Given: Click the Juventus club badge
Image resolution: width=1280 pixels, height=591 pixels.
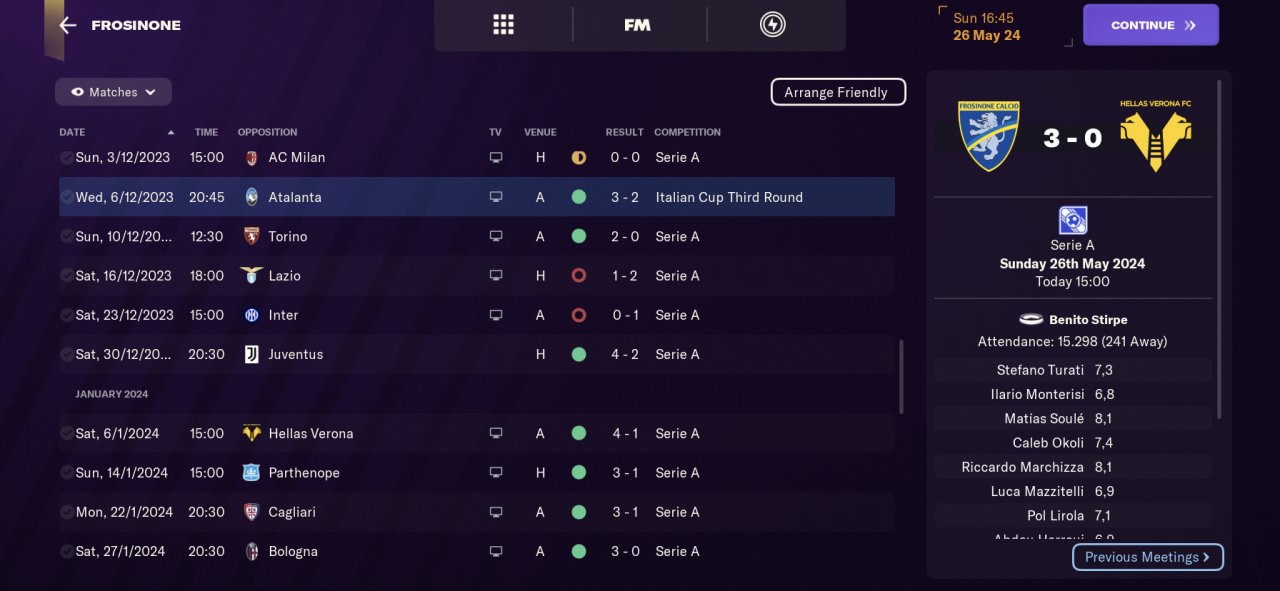Looking at the screenshot, I should pyautogui.click(x=252, y=355).
